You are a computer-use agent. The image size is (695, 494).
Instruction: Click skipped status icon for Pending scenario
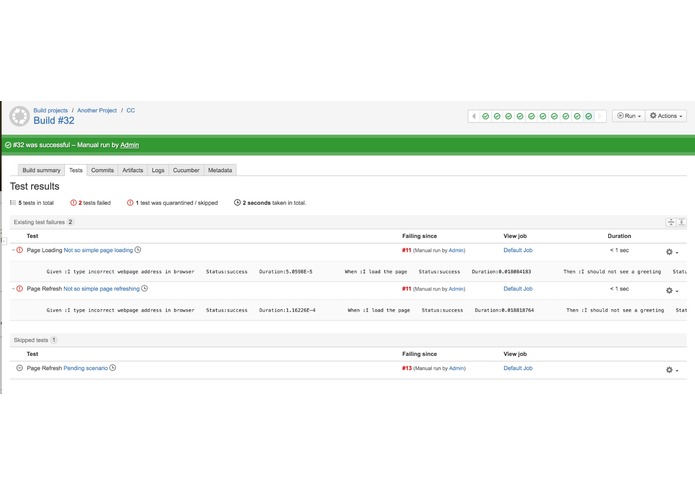pos(20,368)
